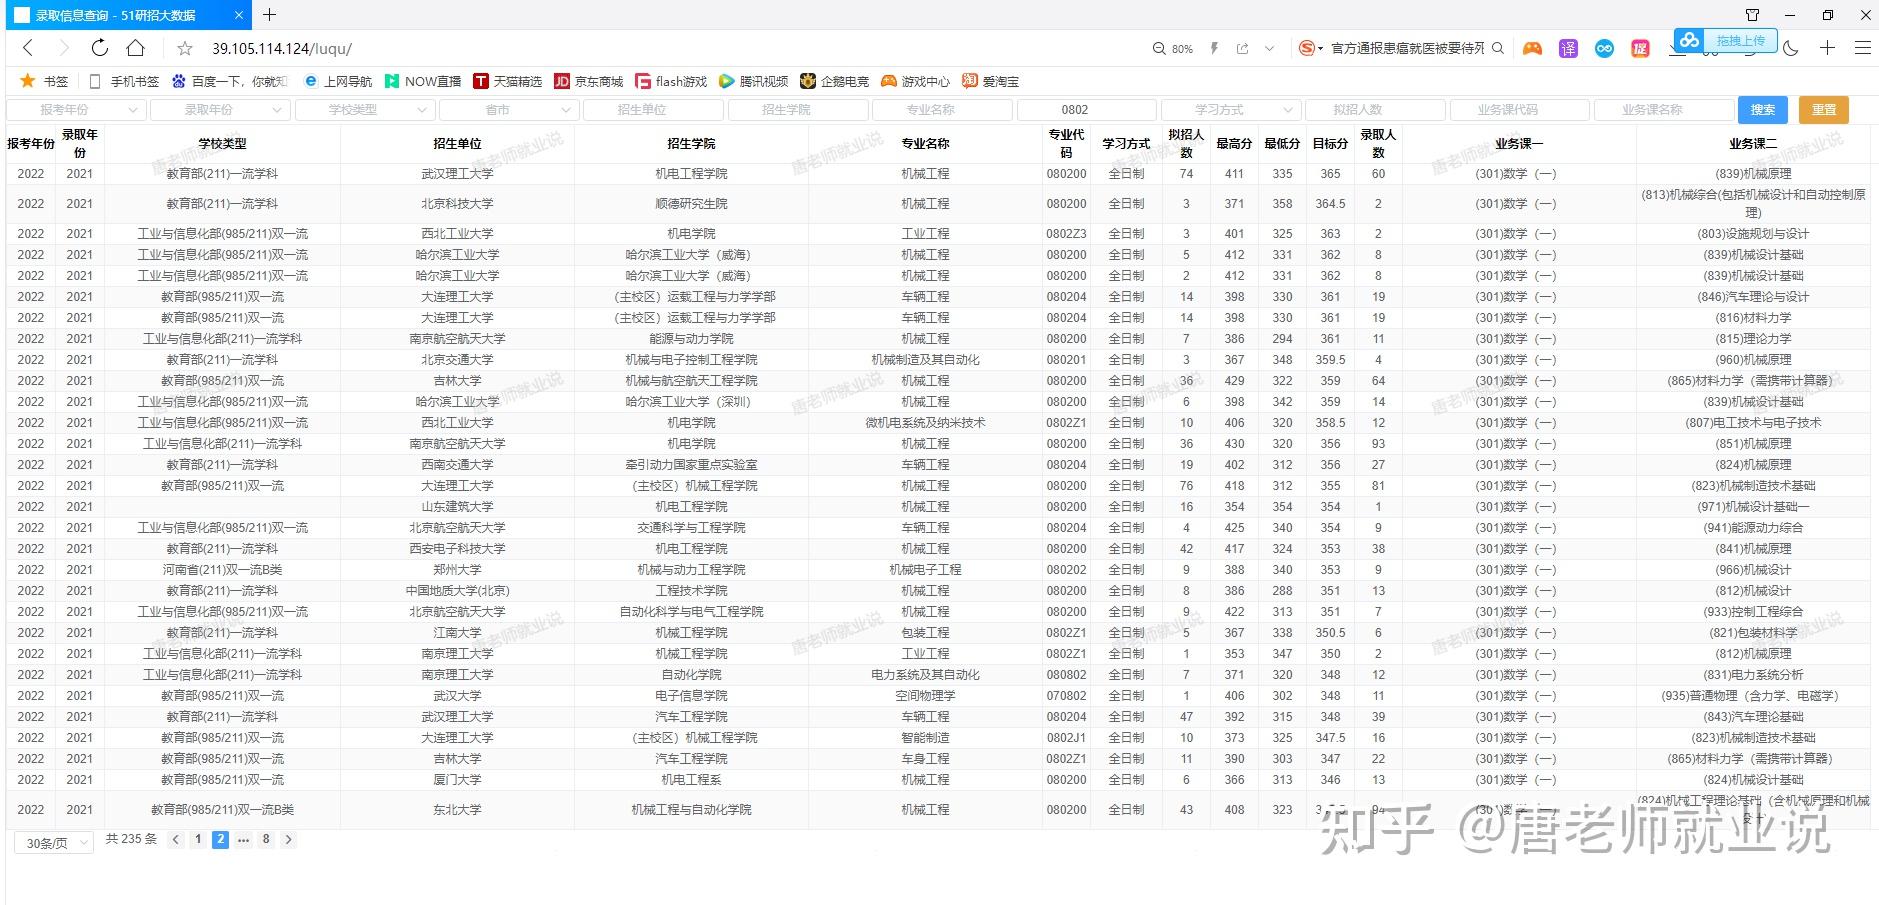
Task: Click the address bar URL 39.105.114.124/luqu/
Action: point(282,48)
